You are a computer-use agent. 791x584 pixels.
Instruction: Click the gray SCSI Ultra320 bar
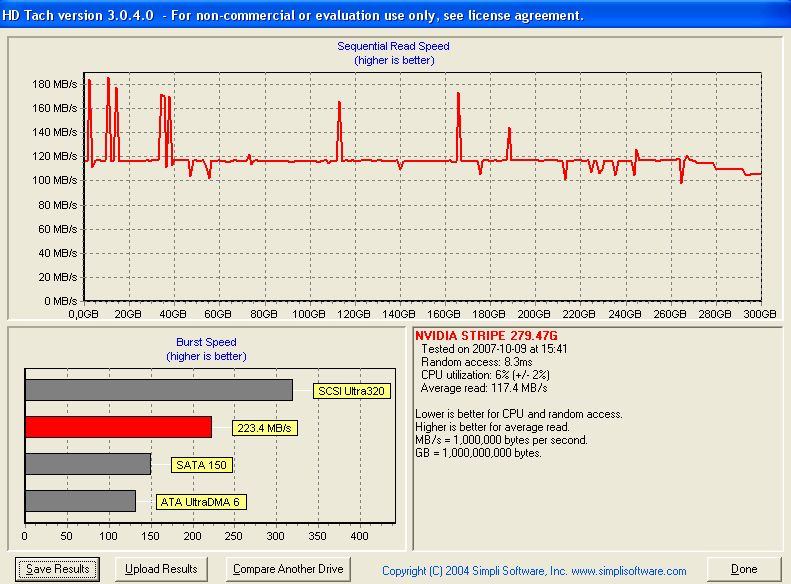pos(159,390)
